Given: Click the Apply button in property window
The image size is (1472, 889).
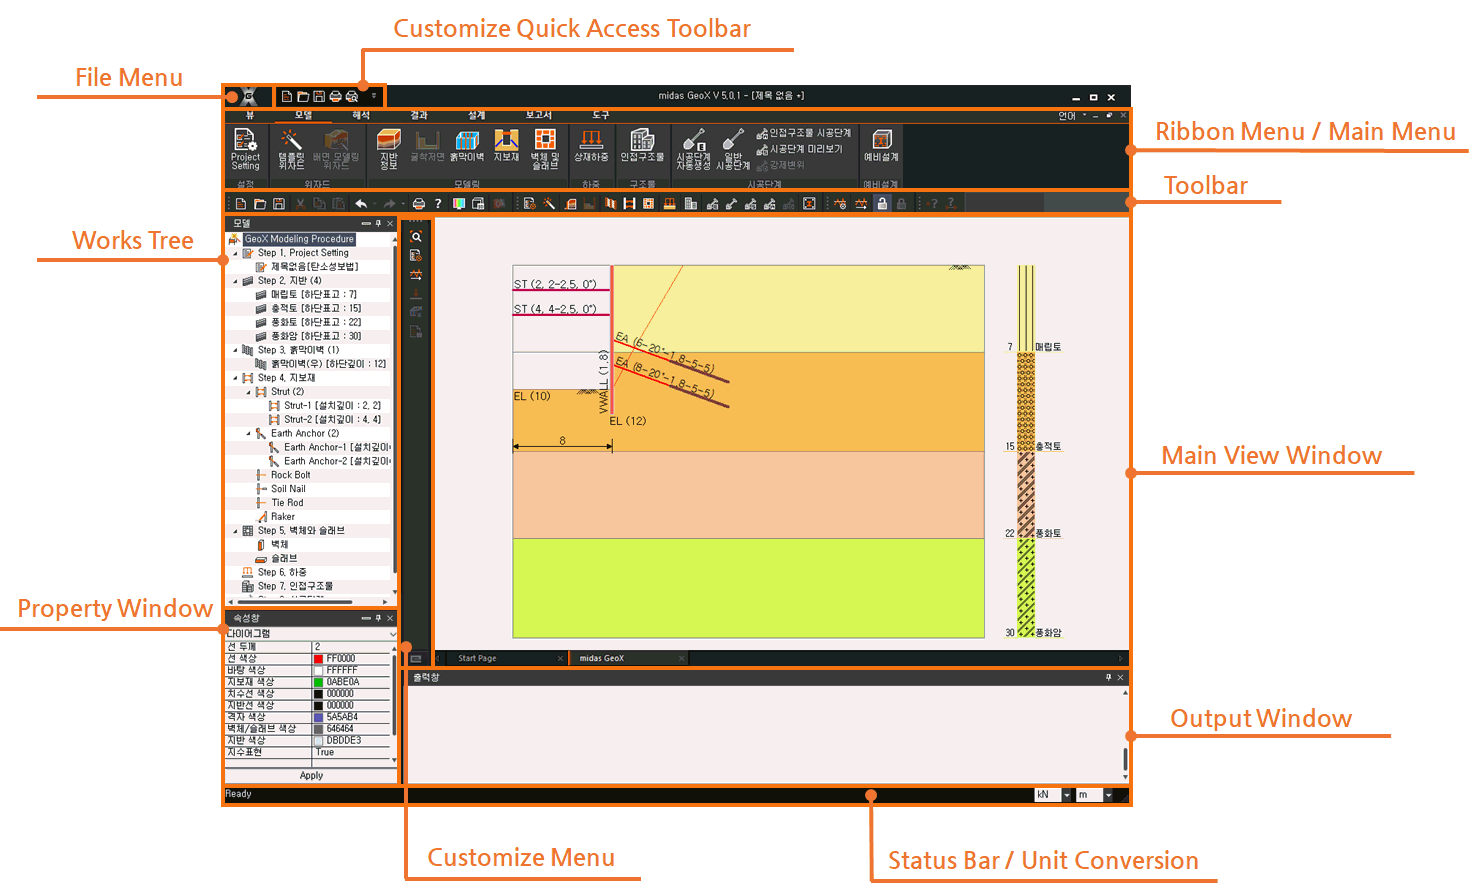Looking at the screenshot, I should 311,776.
